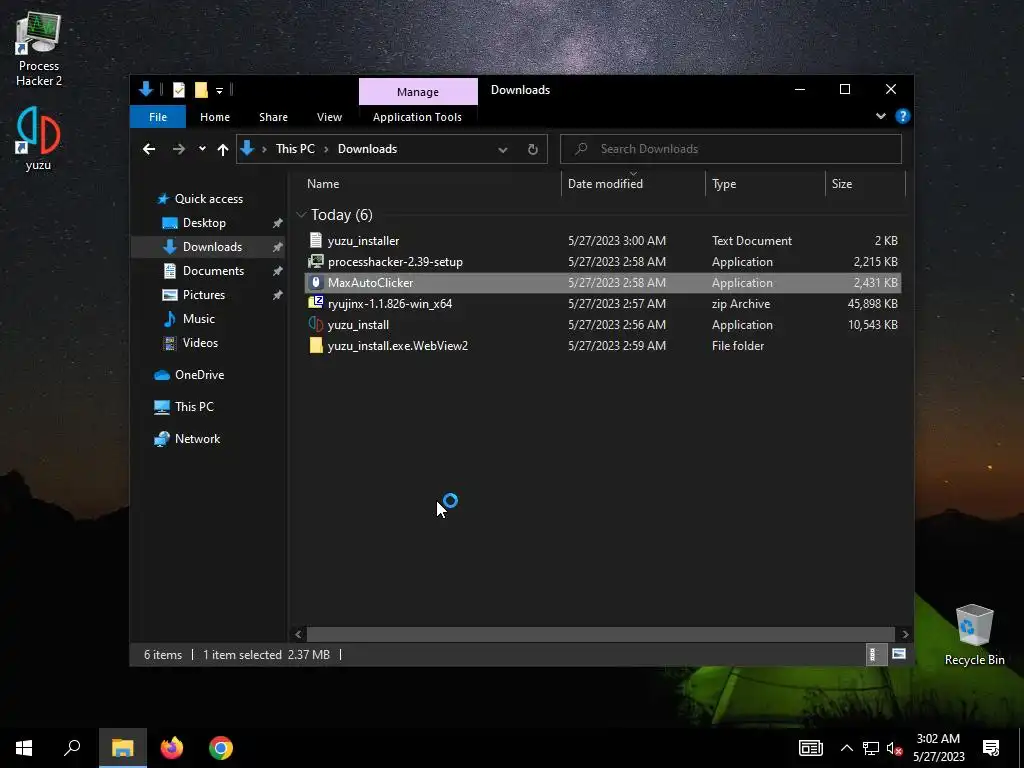Click the New folder icon in title bar
The height and width of the screenshot is (768, 1024).
pyautogui.click(x=201, y=90)
